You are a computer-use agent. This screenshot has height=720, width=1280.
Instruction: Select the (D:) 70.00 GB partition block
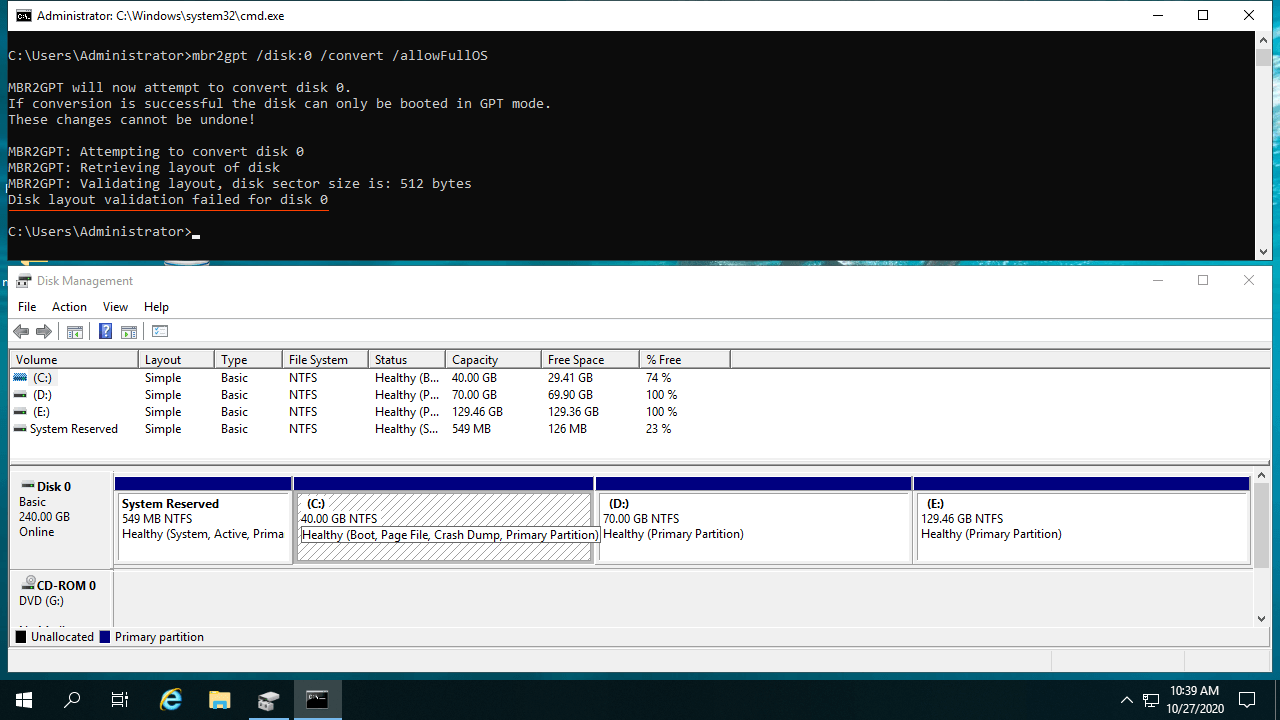point(753,527)
